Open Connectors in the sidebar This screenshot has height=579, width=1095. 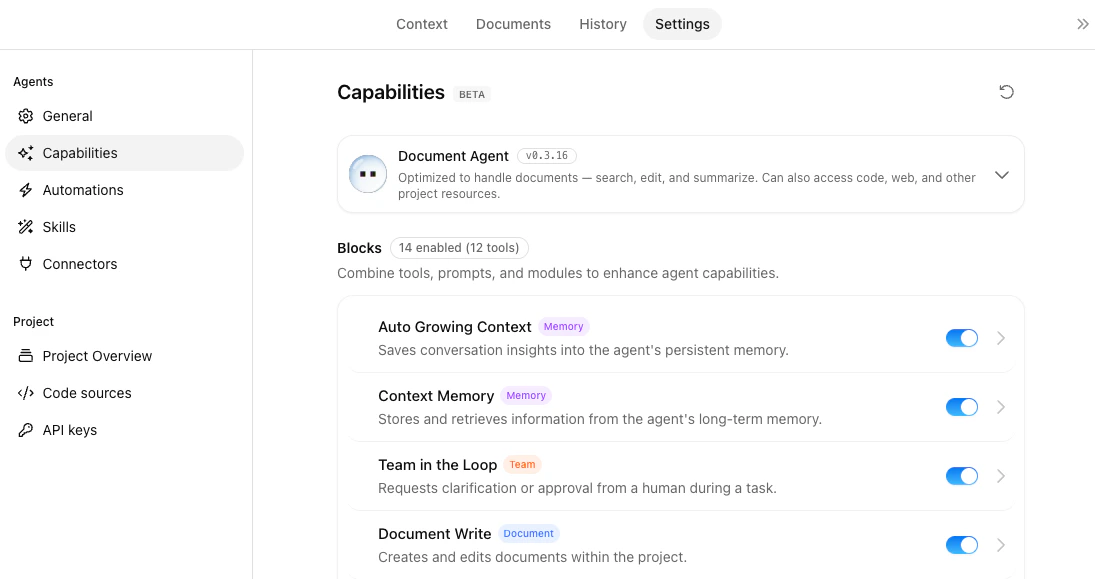[x=124, y=264]
